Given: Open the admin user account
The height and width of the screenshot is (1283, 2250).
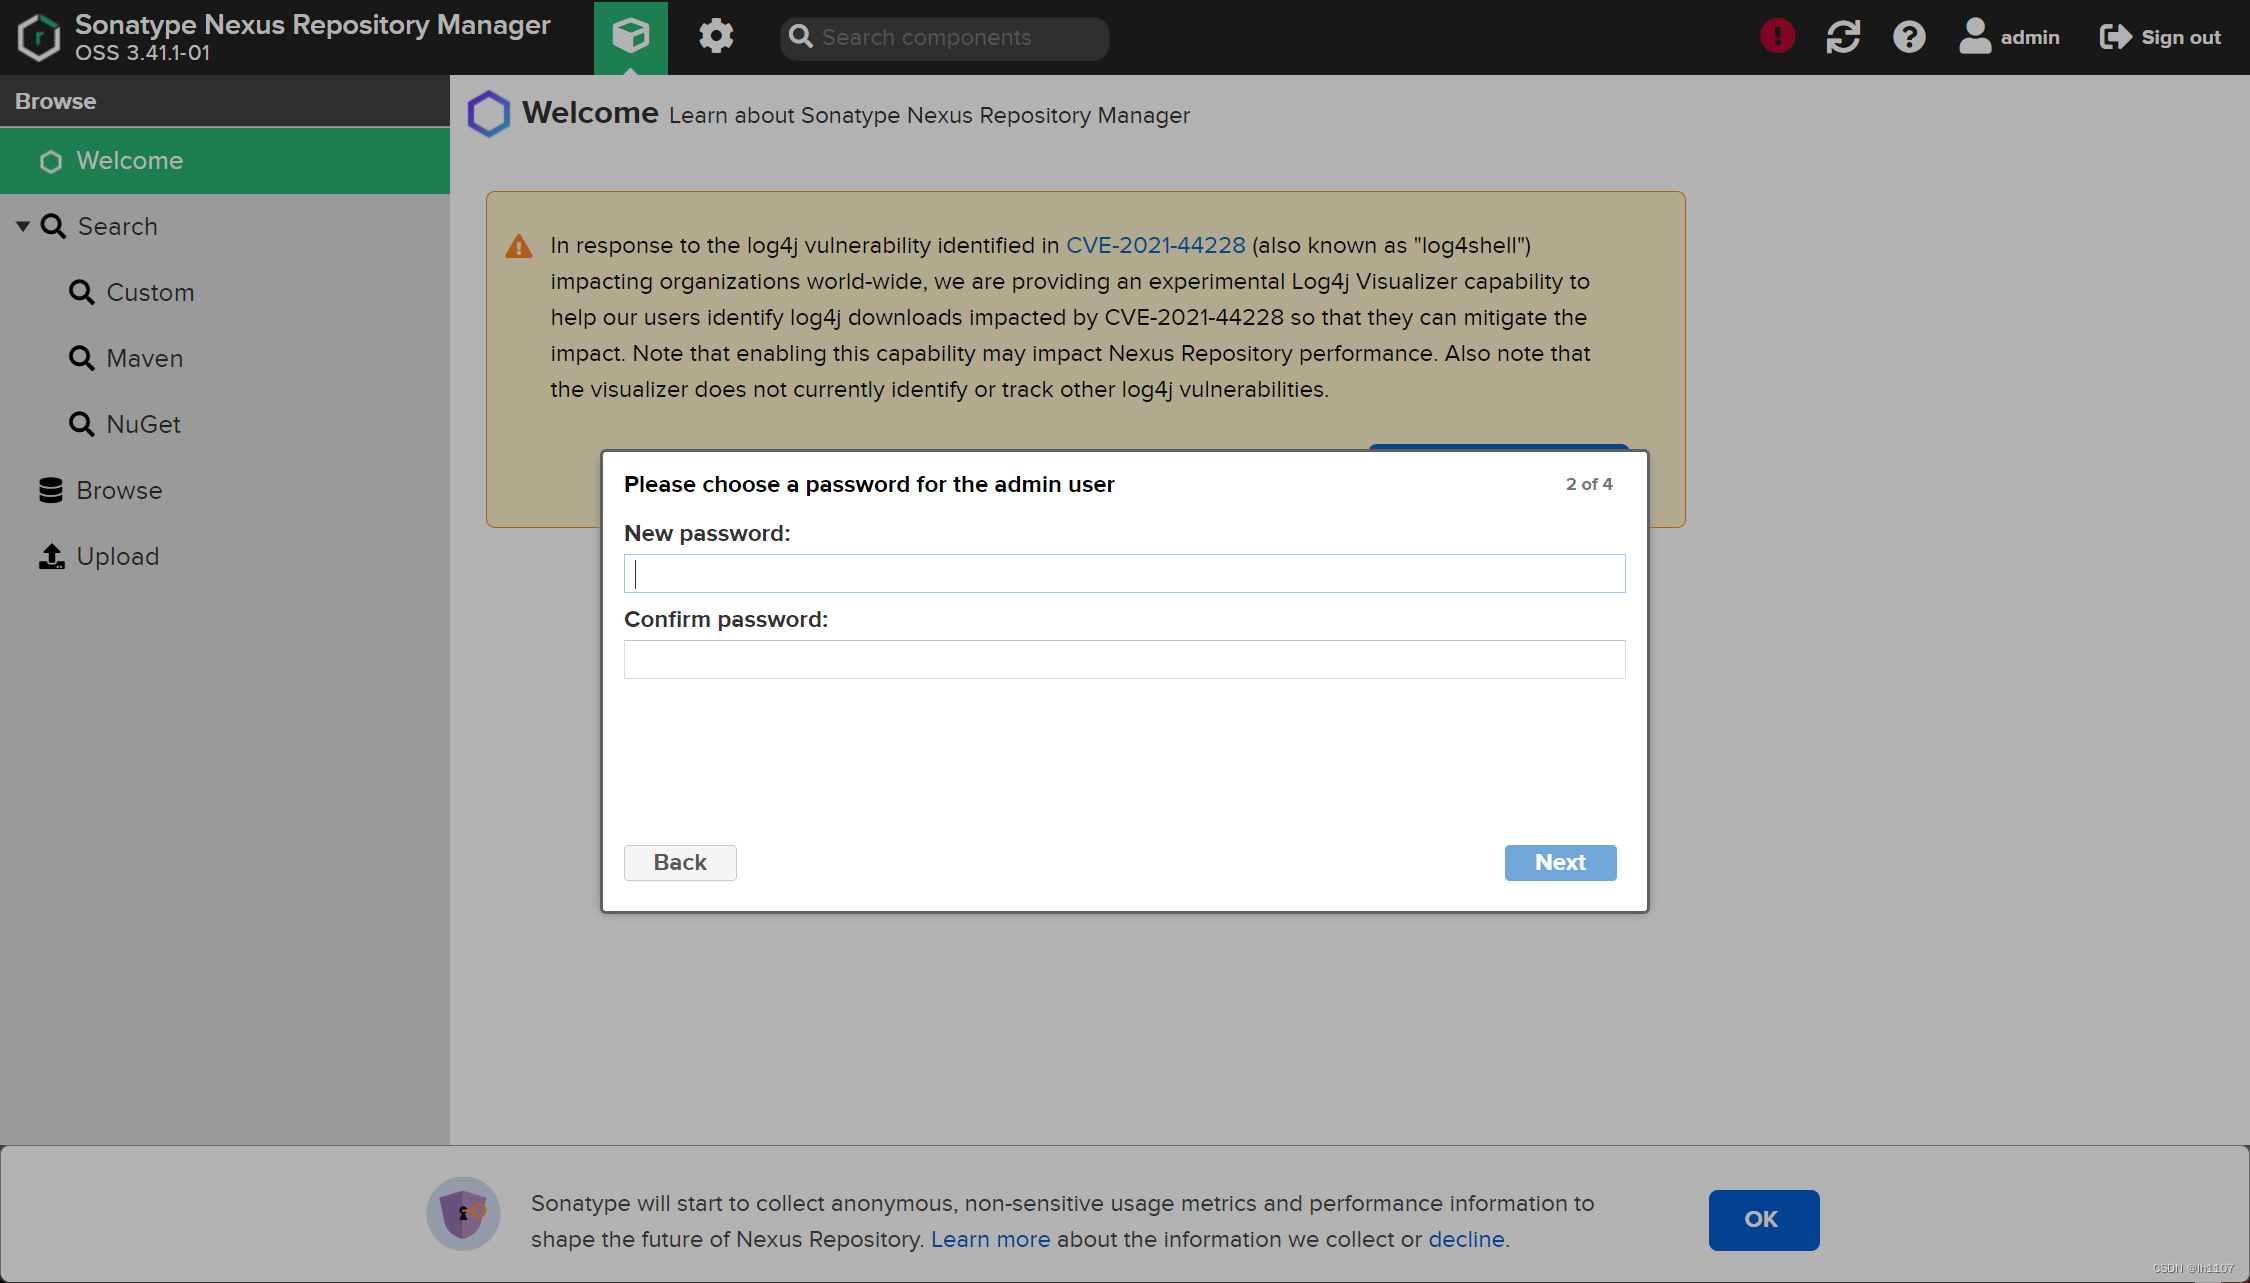Looking at the screenshot, I should (2009, 37).
